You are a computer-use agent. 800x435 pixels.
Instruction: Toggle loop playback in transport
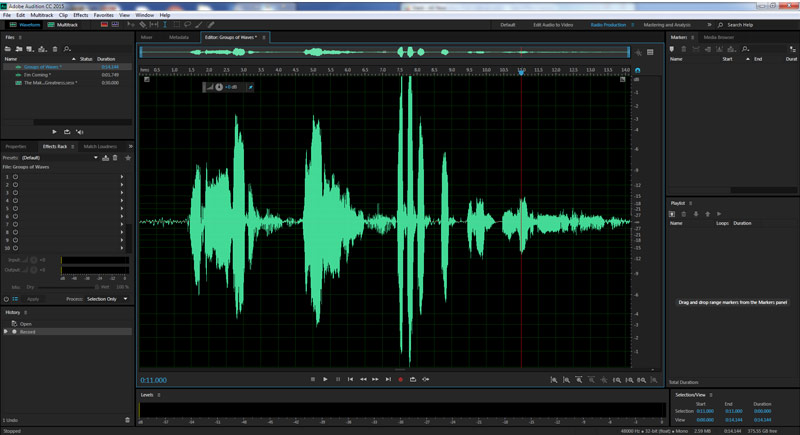[x=413, y=379]
